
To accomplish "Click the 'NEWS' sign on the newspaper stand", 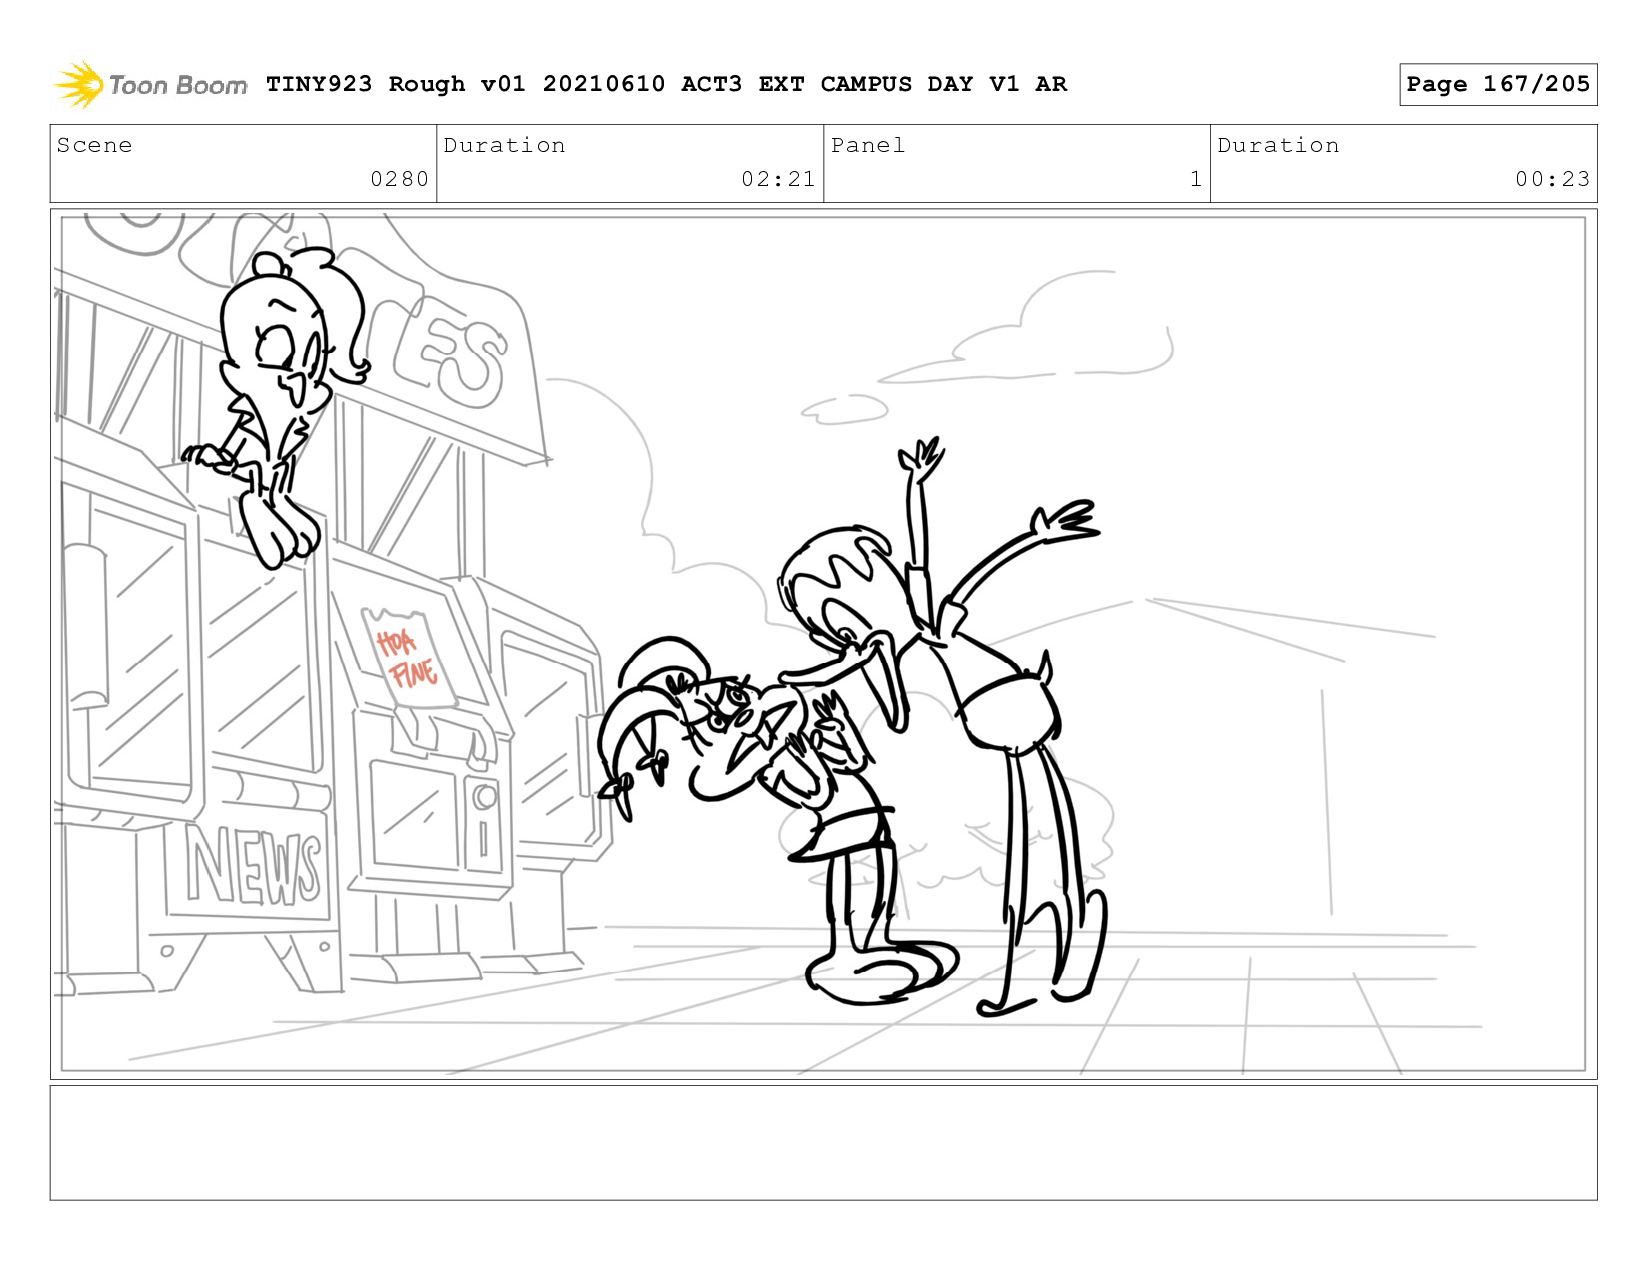I will tap(254, 868).
